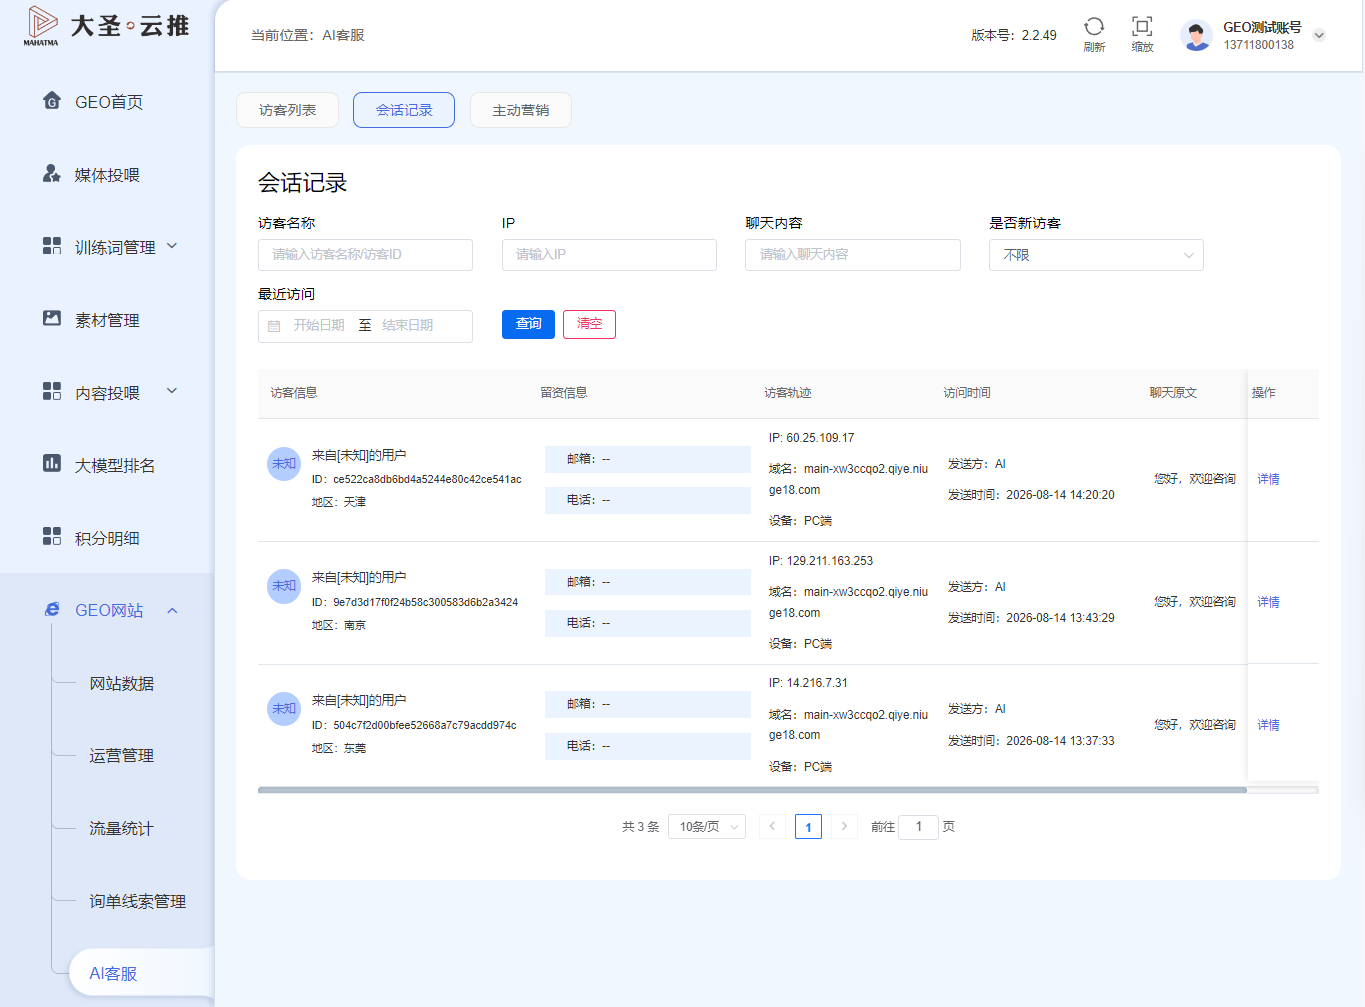This screenshot has width=1365, height=1007.
Task: Click the table horizontal scrollbar
Action: pos(752,790)
